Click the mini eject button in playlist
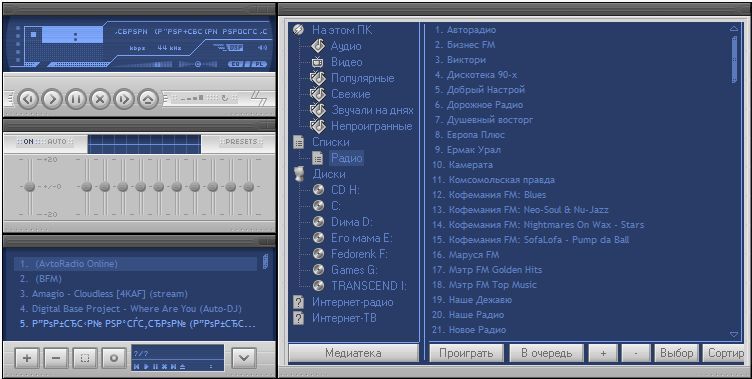 tap(182, 367)
